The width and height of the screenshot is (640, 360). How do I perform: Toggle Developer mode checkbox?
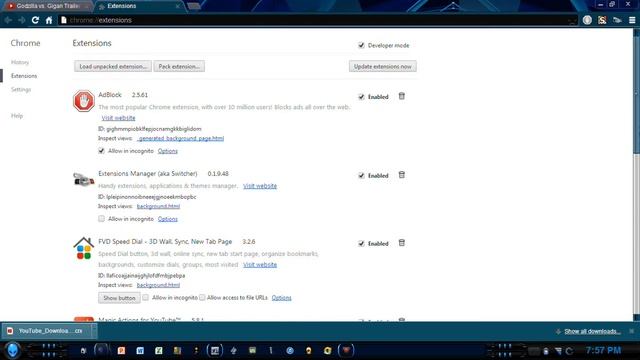(361, 45)
